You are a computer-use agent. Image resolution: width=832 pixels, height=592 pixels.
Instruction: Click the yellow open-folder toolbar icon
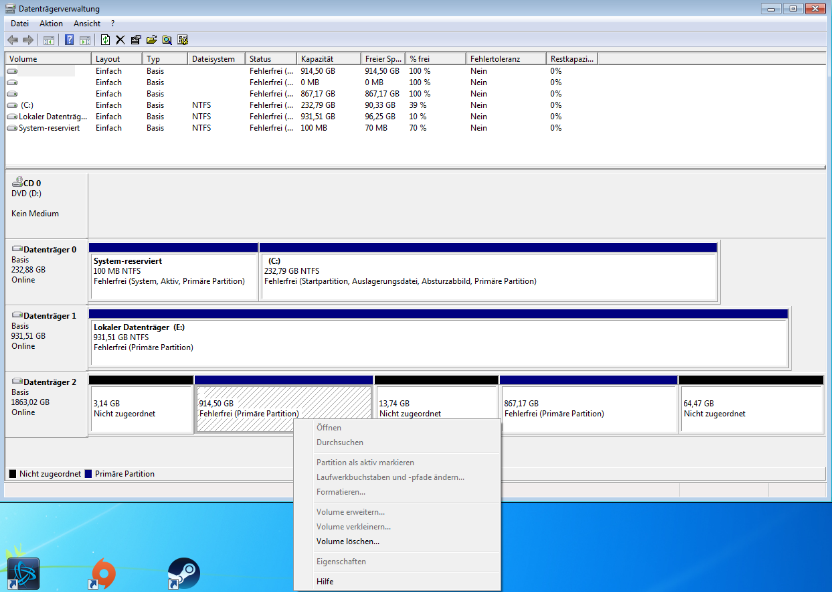coord(151,40)
